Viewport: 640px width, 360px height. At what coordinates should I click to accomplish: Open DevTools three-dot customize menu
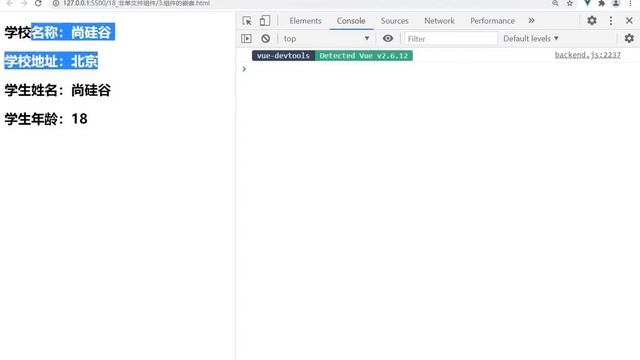pos(611,21)
